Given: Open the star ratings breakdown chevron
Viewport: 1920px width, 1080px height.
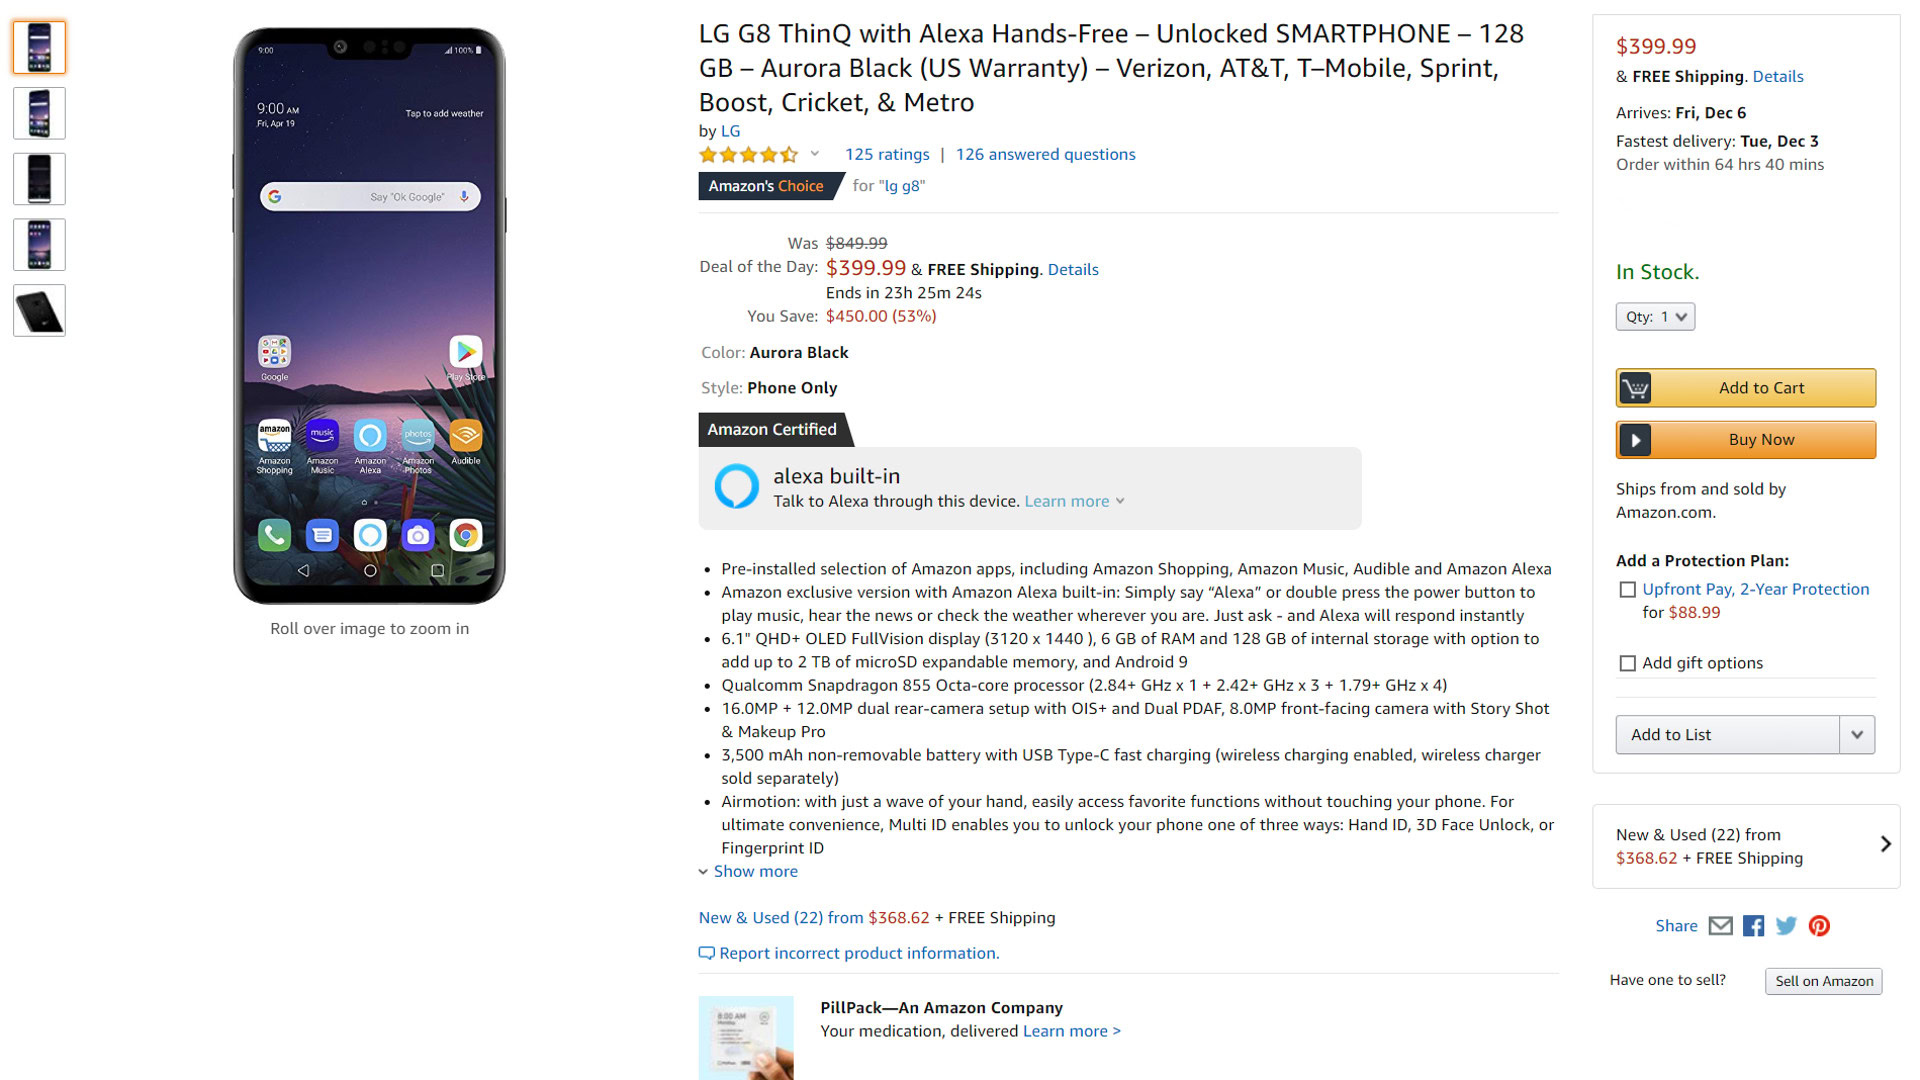Looking at the screenshot, I should click(815, 154).
